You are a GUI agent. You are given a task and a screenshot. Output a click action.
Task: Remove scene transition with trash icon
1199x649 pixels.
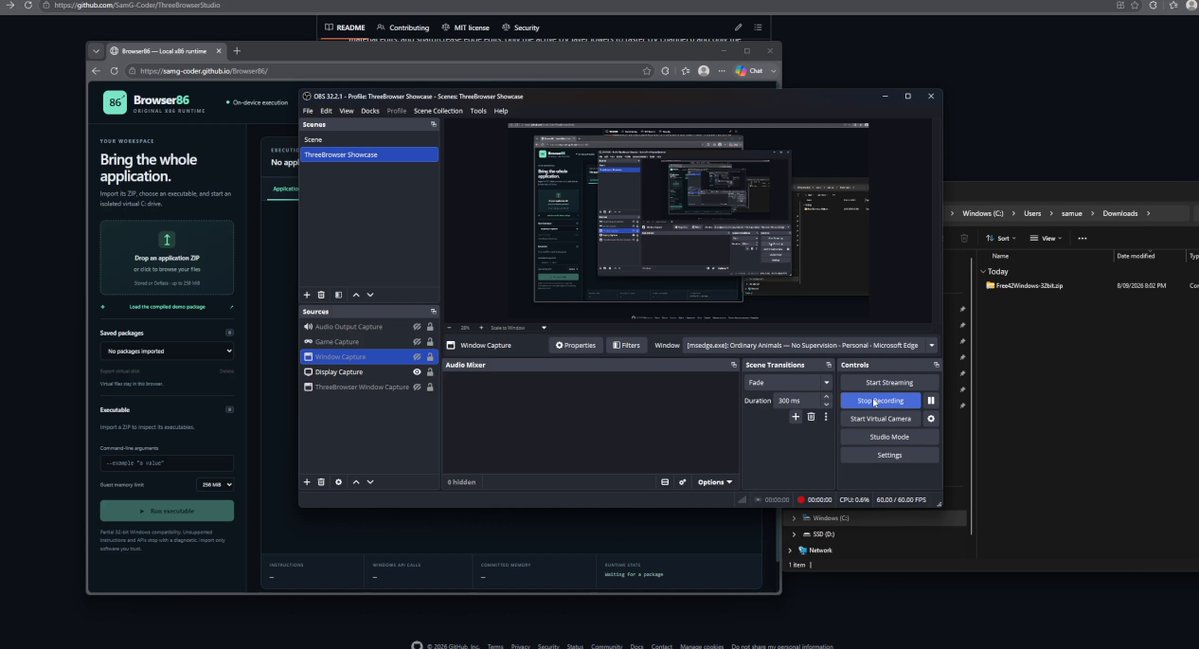811,417
